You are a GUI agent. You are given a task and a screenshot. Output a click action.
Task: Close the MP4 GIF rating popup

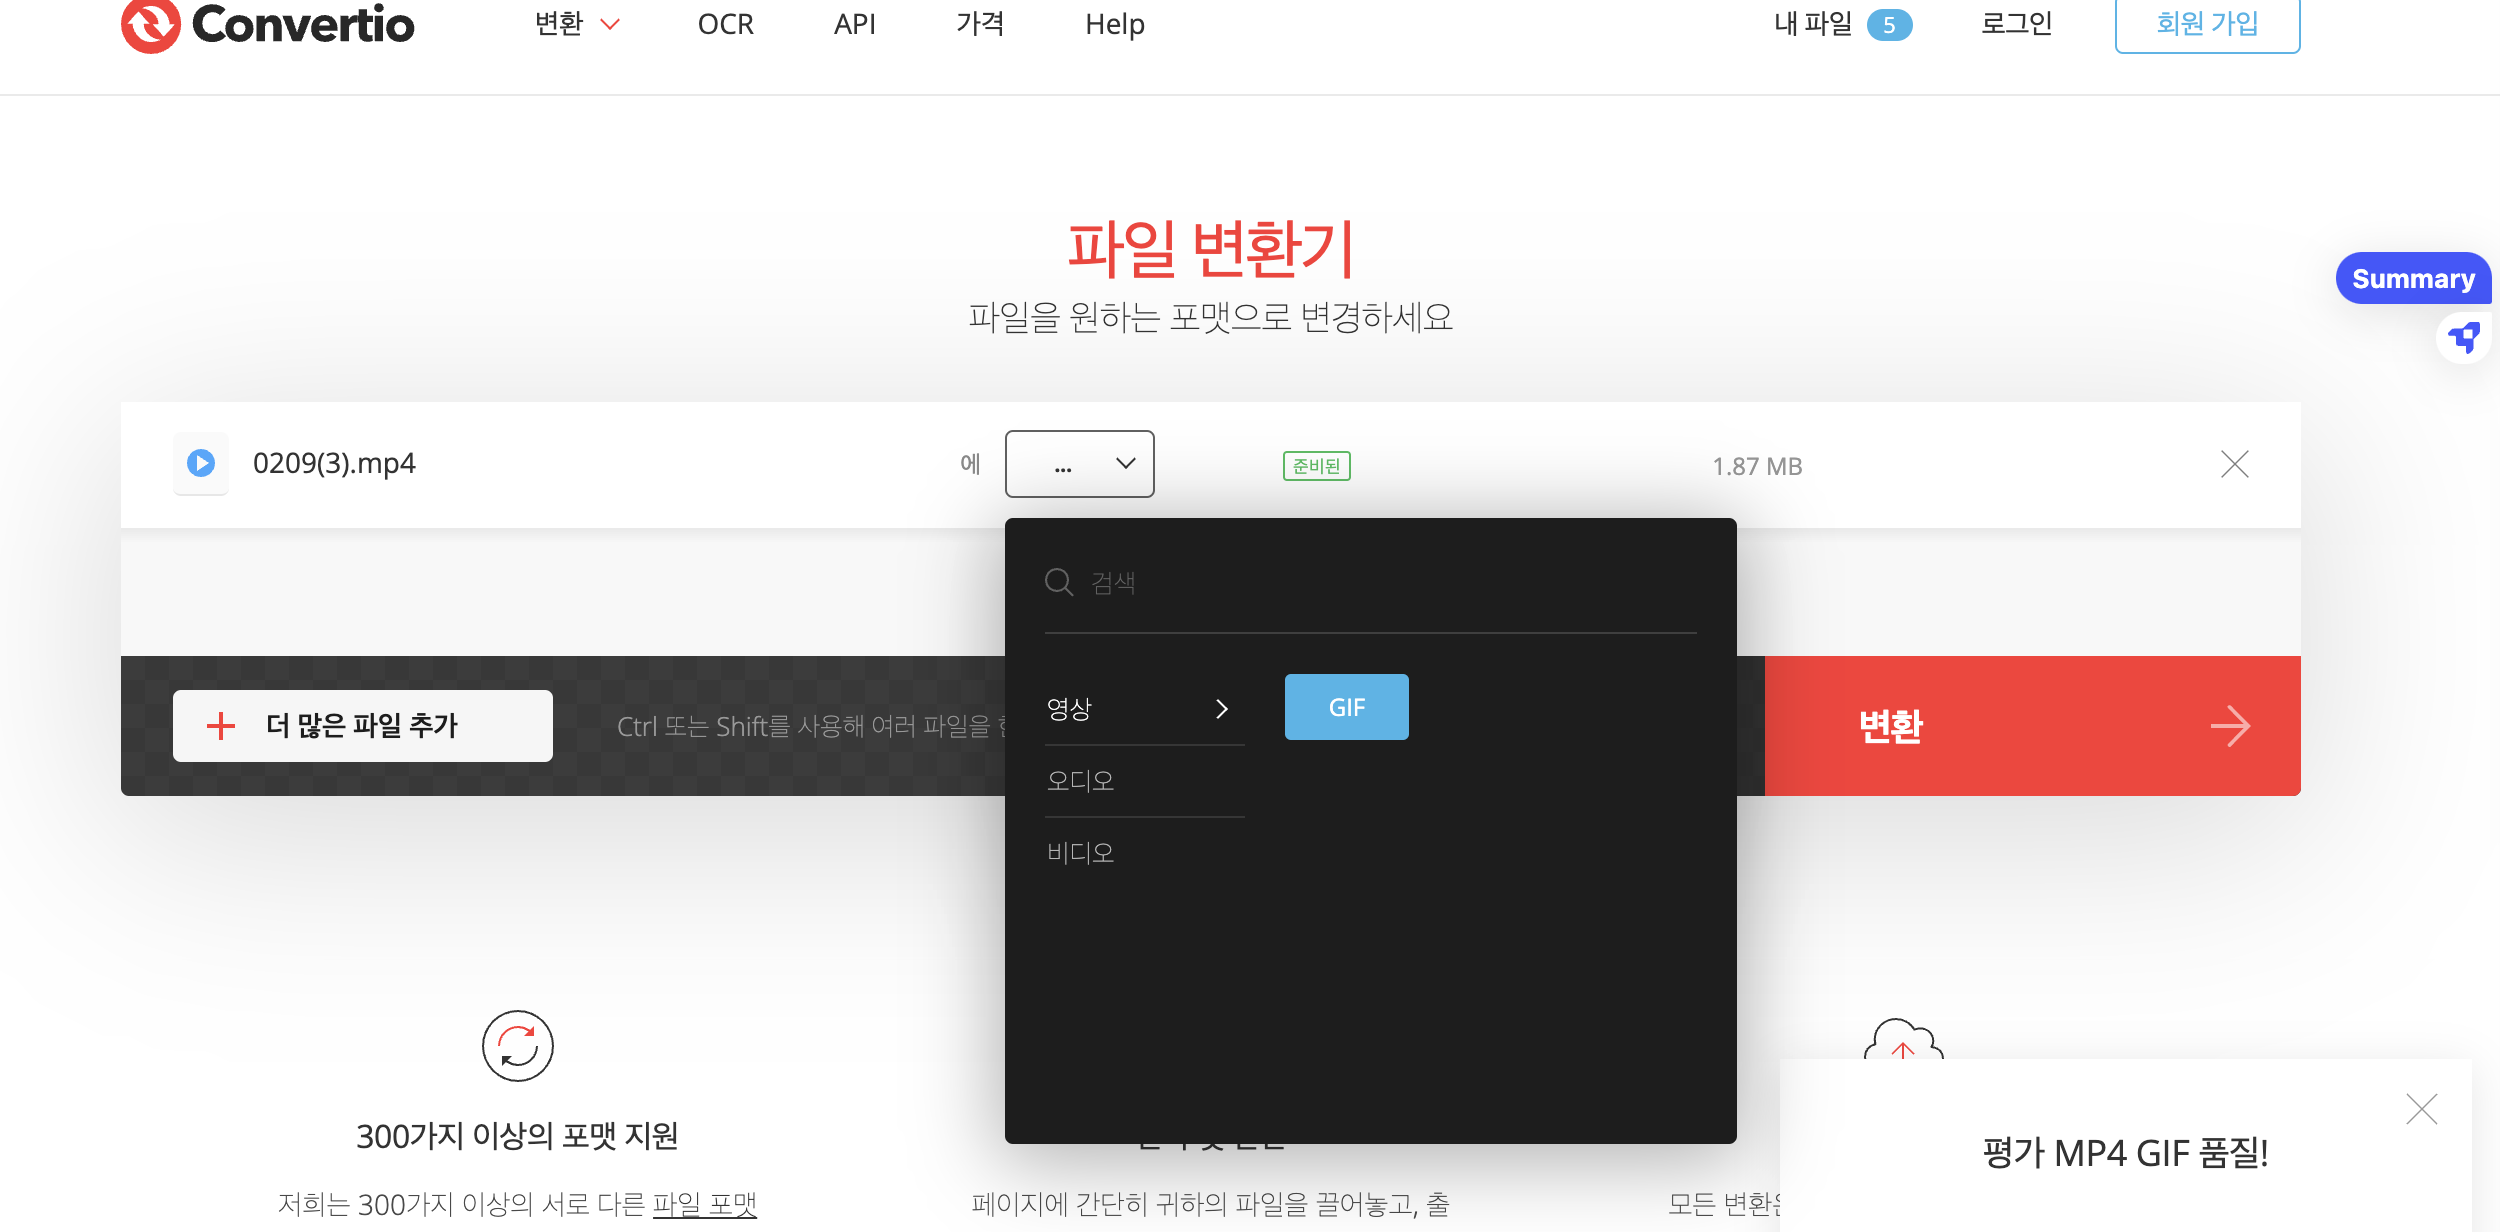click(2421, 1109)
